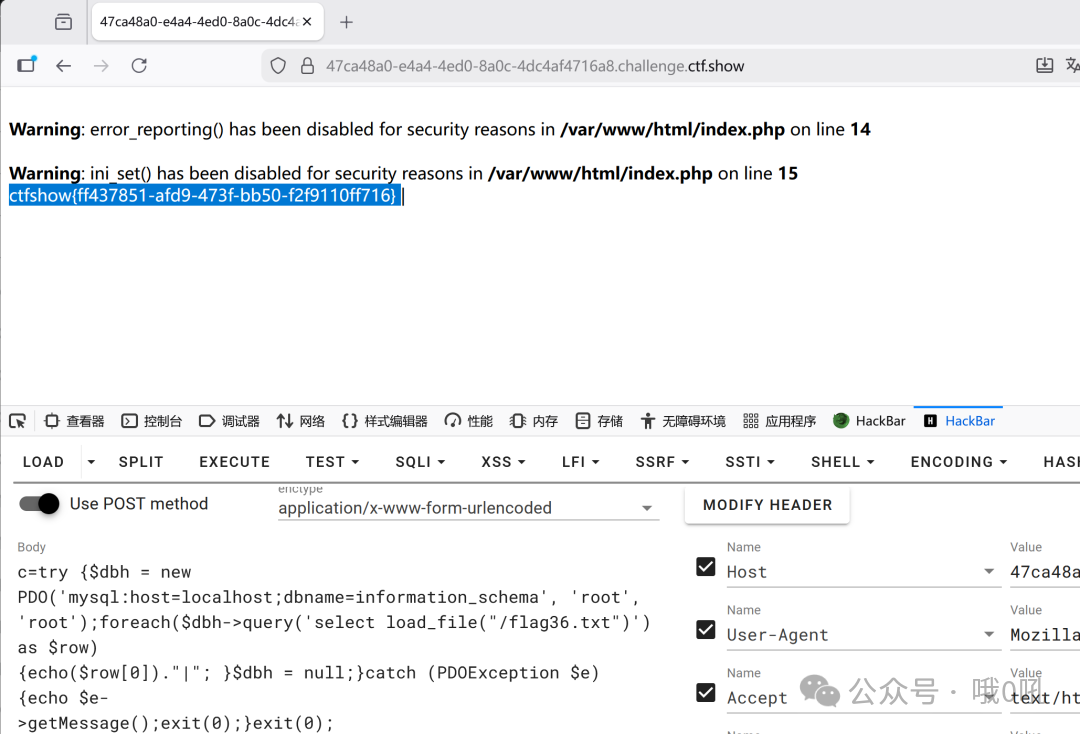Uncheck the Host header checkbox
The height and width of the screenshot is (734, 1080).
[705, 567]
